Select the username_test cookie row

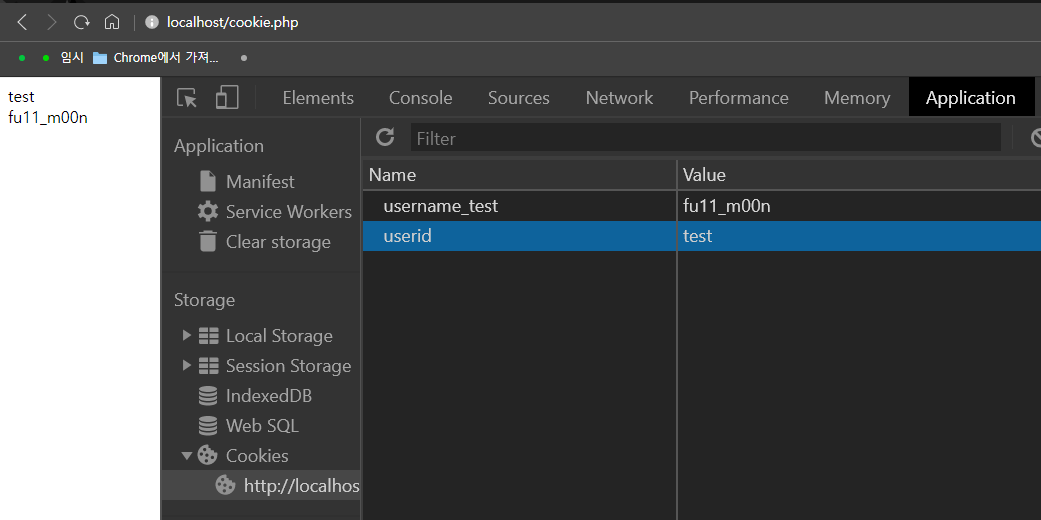[441, 206]
